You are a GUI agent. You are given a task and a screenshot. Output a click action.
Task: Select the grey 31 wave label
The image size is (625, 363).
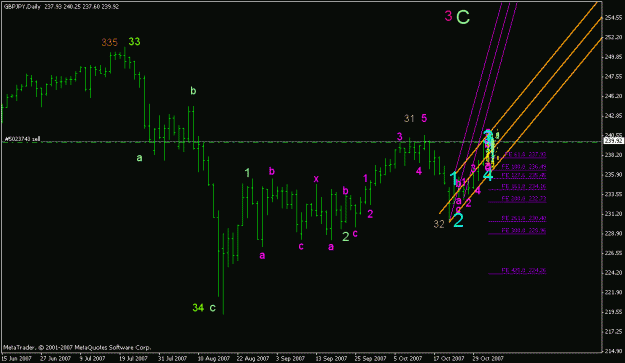point(409,118)
